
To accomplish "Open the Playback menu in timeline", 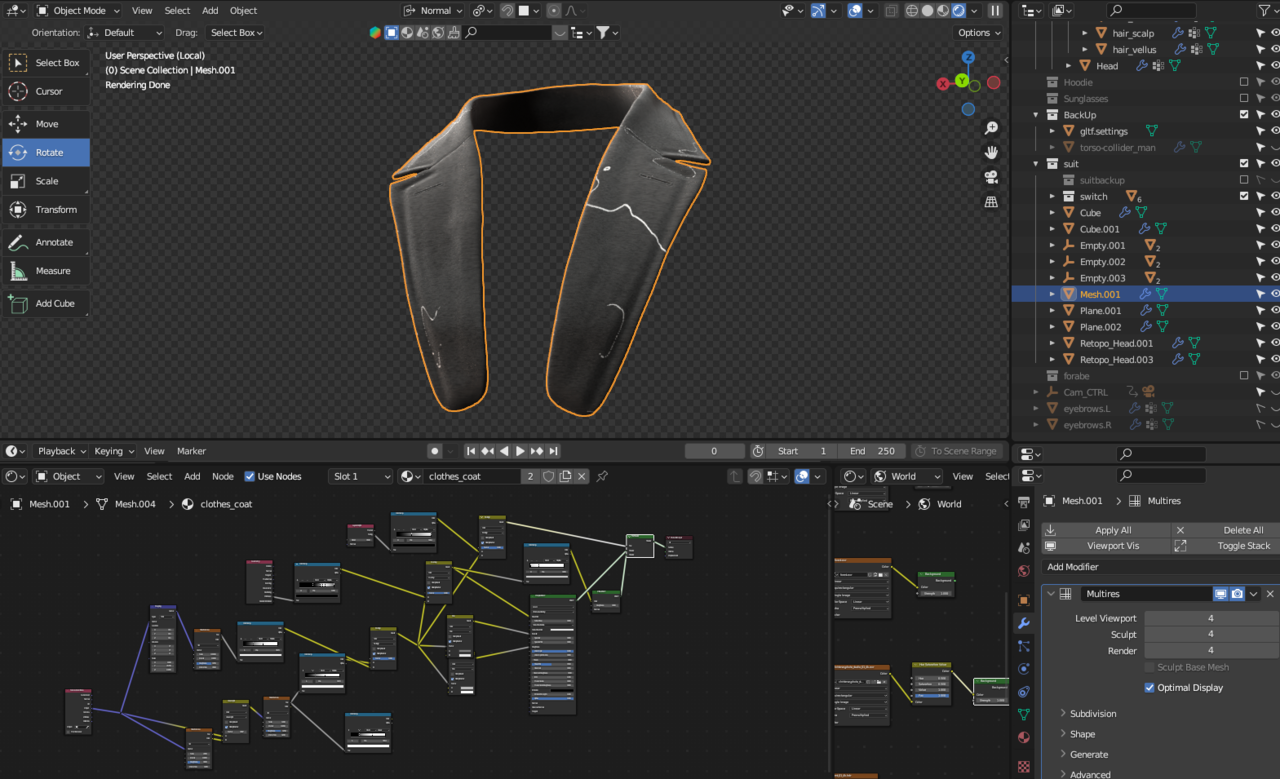I will [x=62, y=451].
